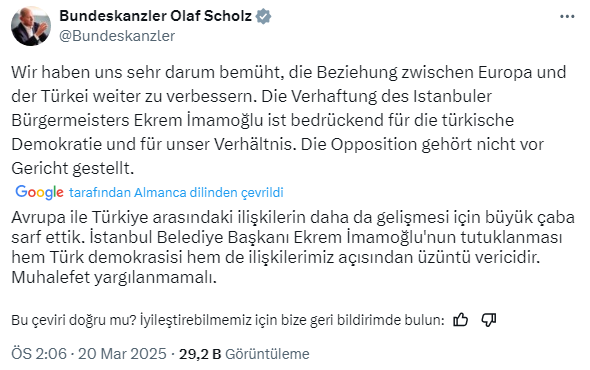The height and width of the screenshot is (370, 590).
Task: Click the thumbs-down translation feedback icon
Action: coord(488,320)
